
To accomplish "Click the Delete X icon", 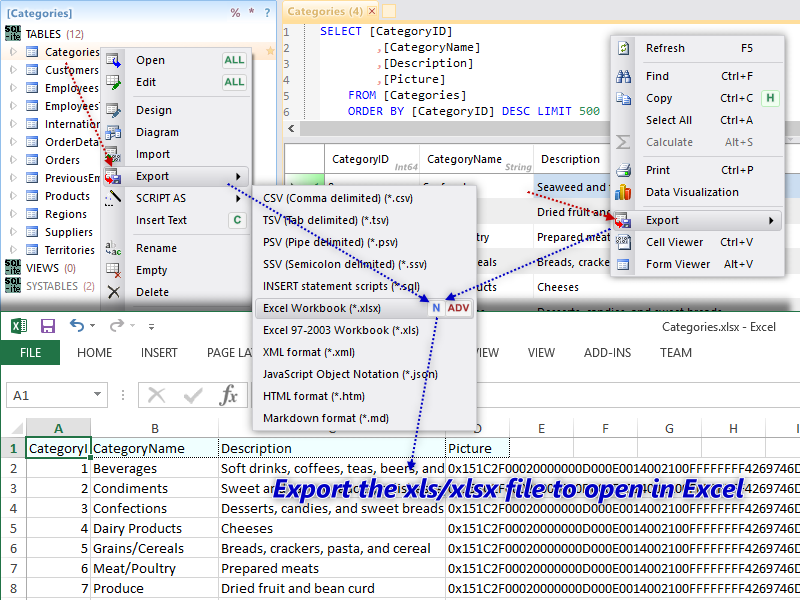I will [113, 292].
